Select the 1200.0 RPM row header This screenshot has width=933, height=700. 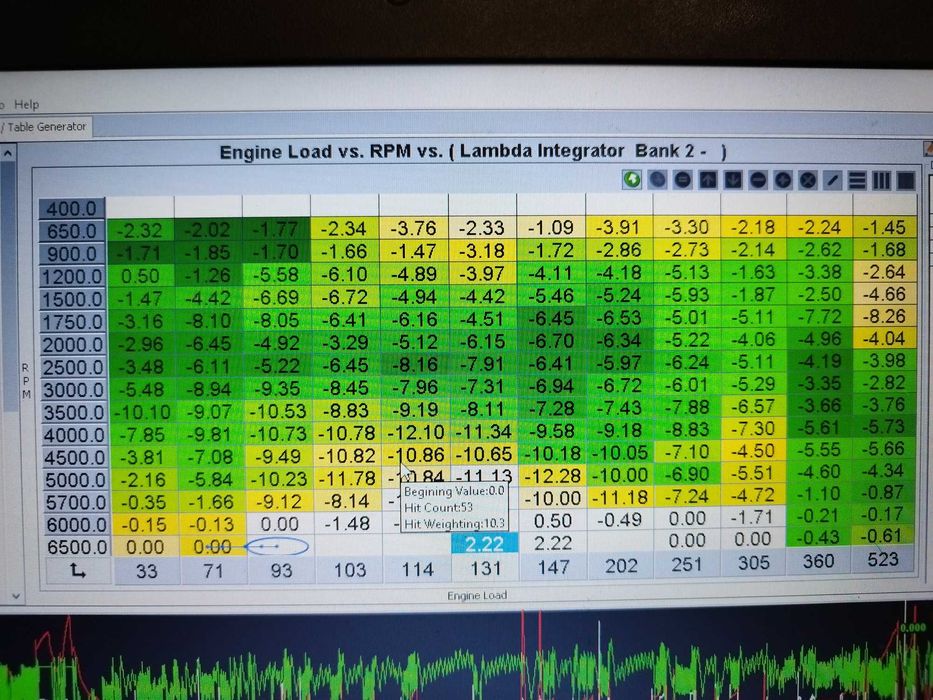pyautogui.click(x=73, y=277)
